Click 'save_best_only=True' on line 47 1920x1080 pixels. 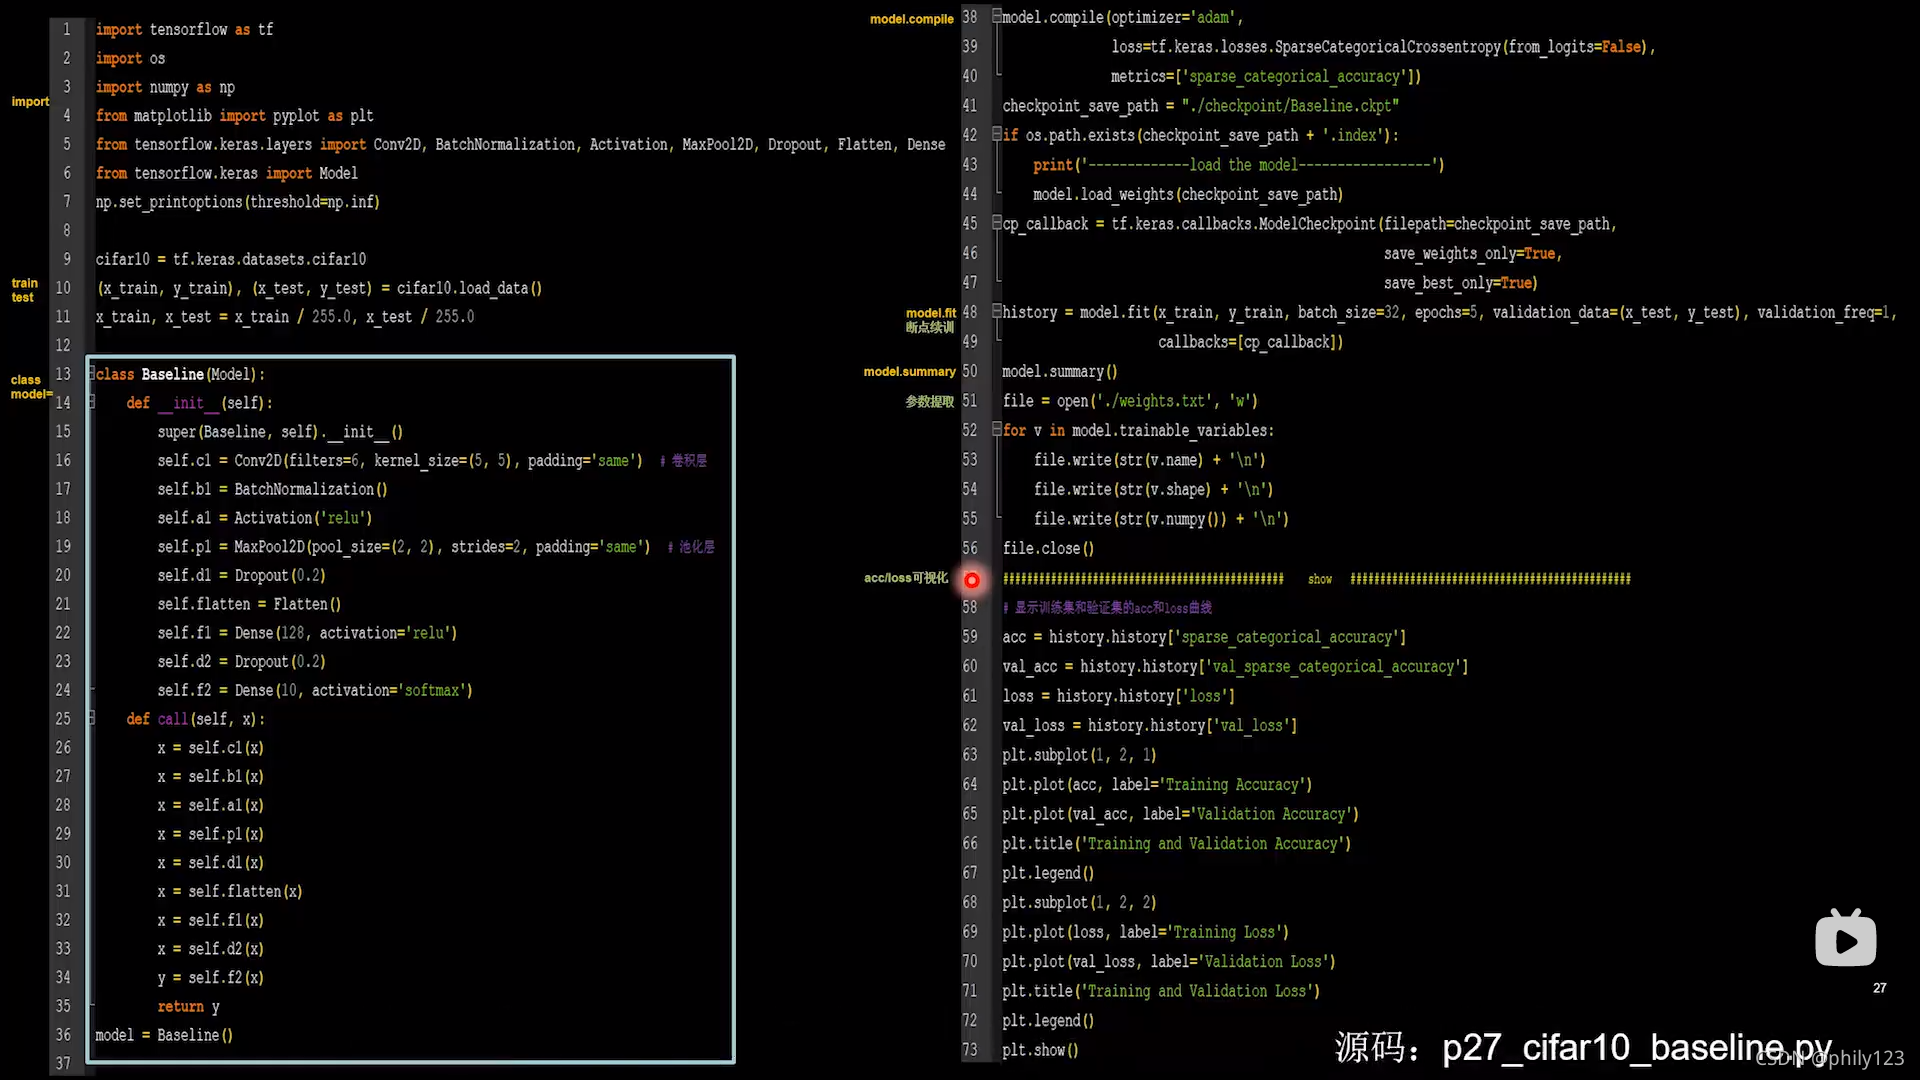point(1460,282)
